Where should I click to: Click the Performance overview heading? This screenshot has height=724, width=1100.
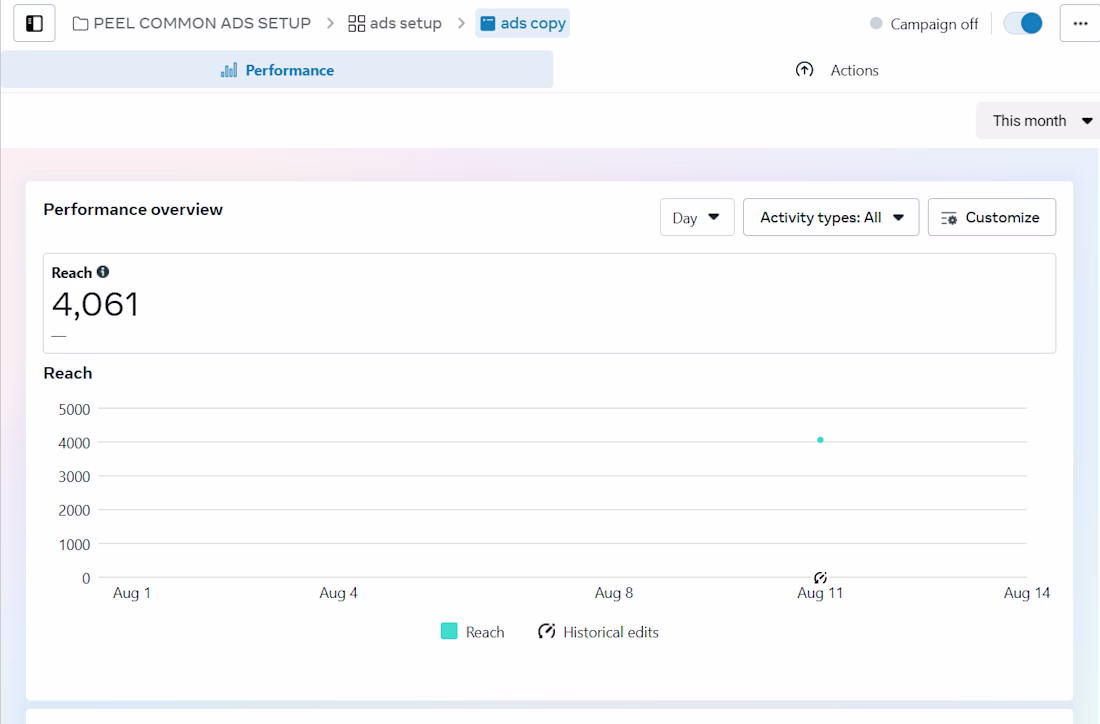click(x=133, y=210)
